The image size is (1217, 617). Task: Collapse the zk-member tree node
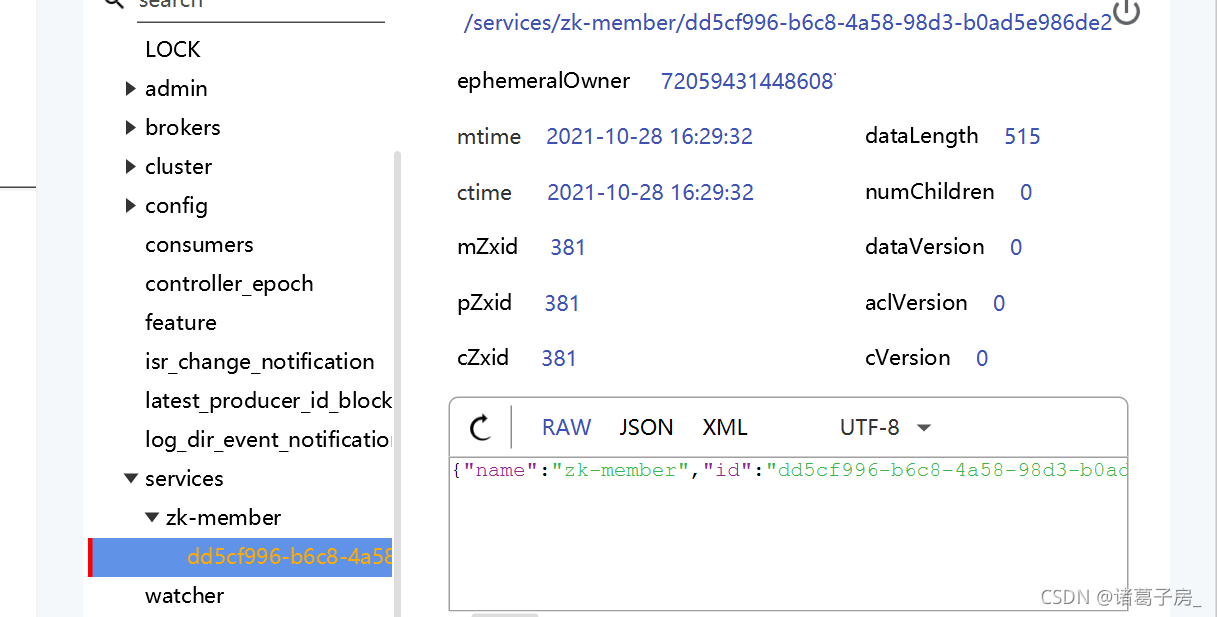point(152,517)
